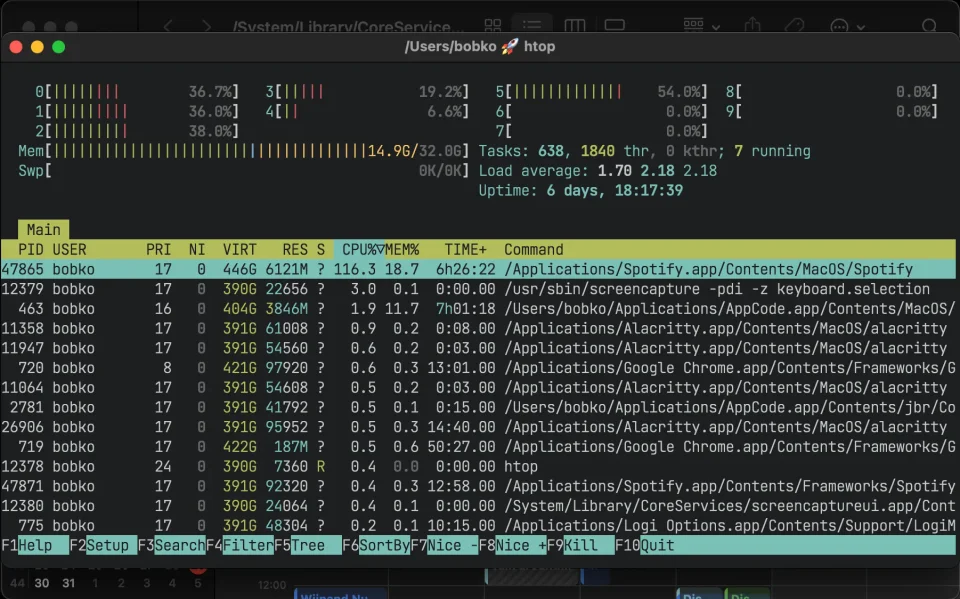Viewport: 960px width, 599px height.
Task: Select the screencapture process row, PID 12379
Action: (x=478, y=288)
